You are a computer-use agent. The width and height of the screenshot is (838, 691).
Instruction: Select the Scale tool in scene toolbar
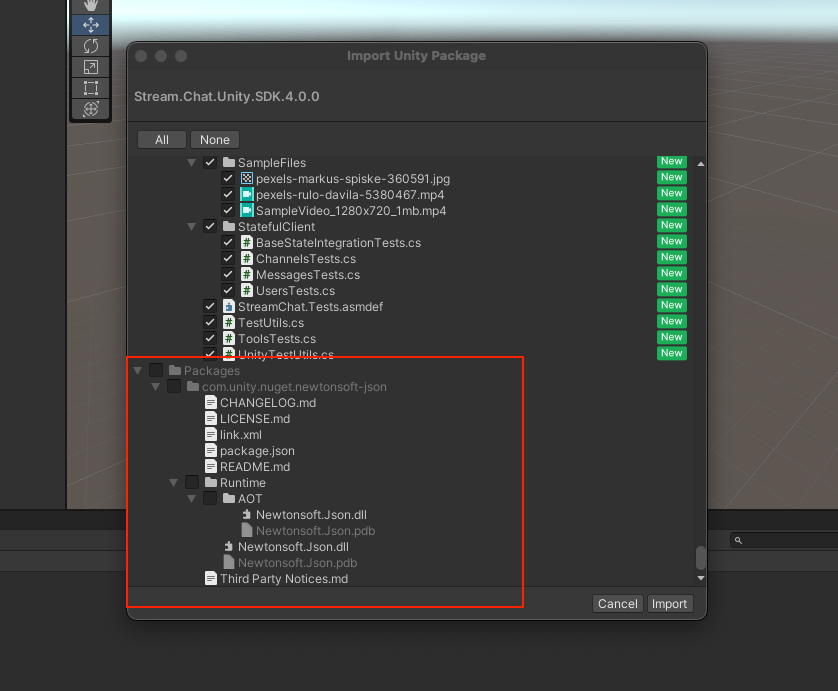91,67
